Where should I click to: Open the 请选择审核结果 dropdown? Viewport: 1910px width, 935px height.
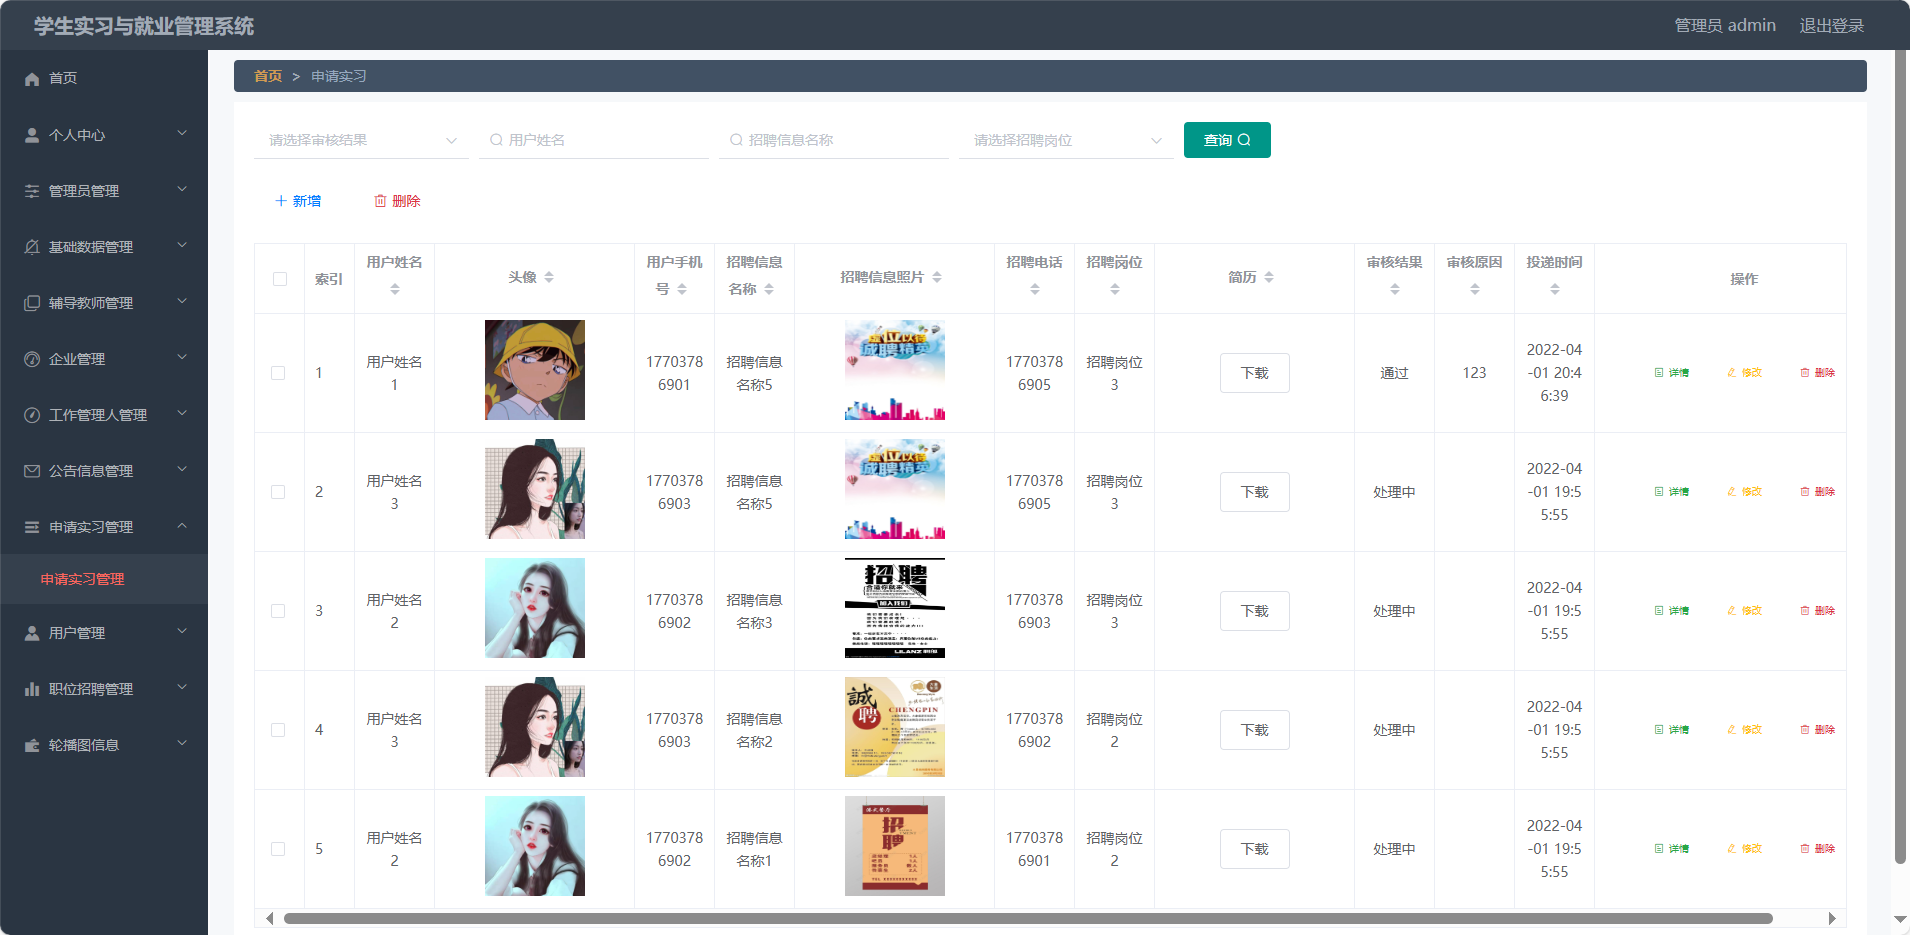pyautogui.click(x=361, y=140)
